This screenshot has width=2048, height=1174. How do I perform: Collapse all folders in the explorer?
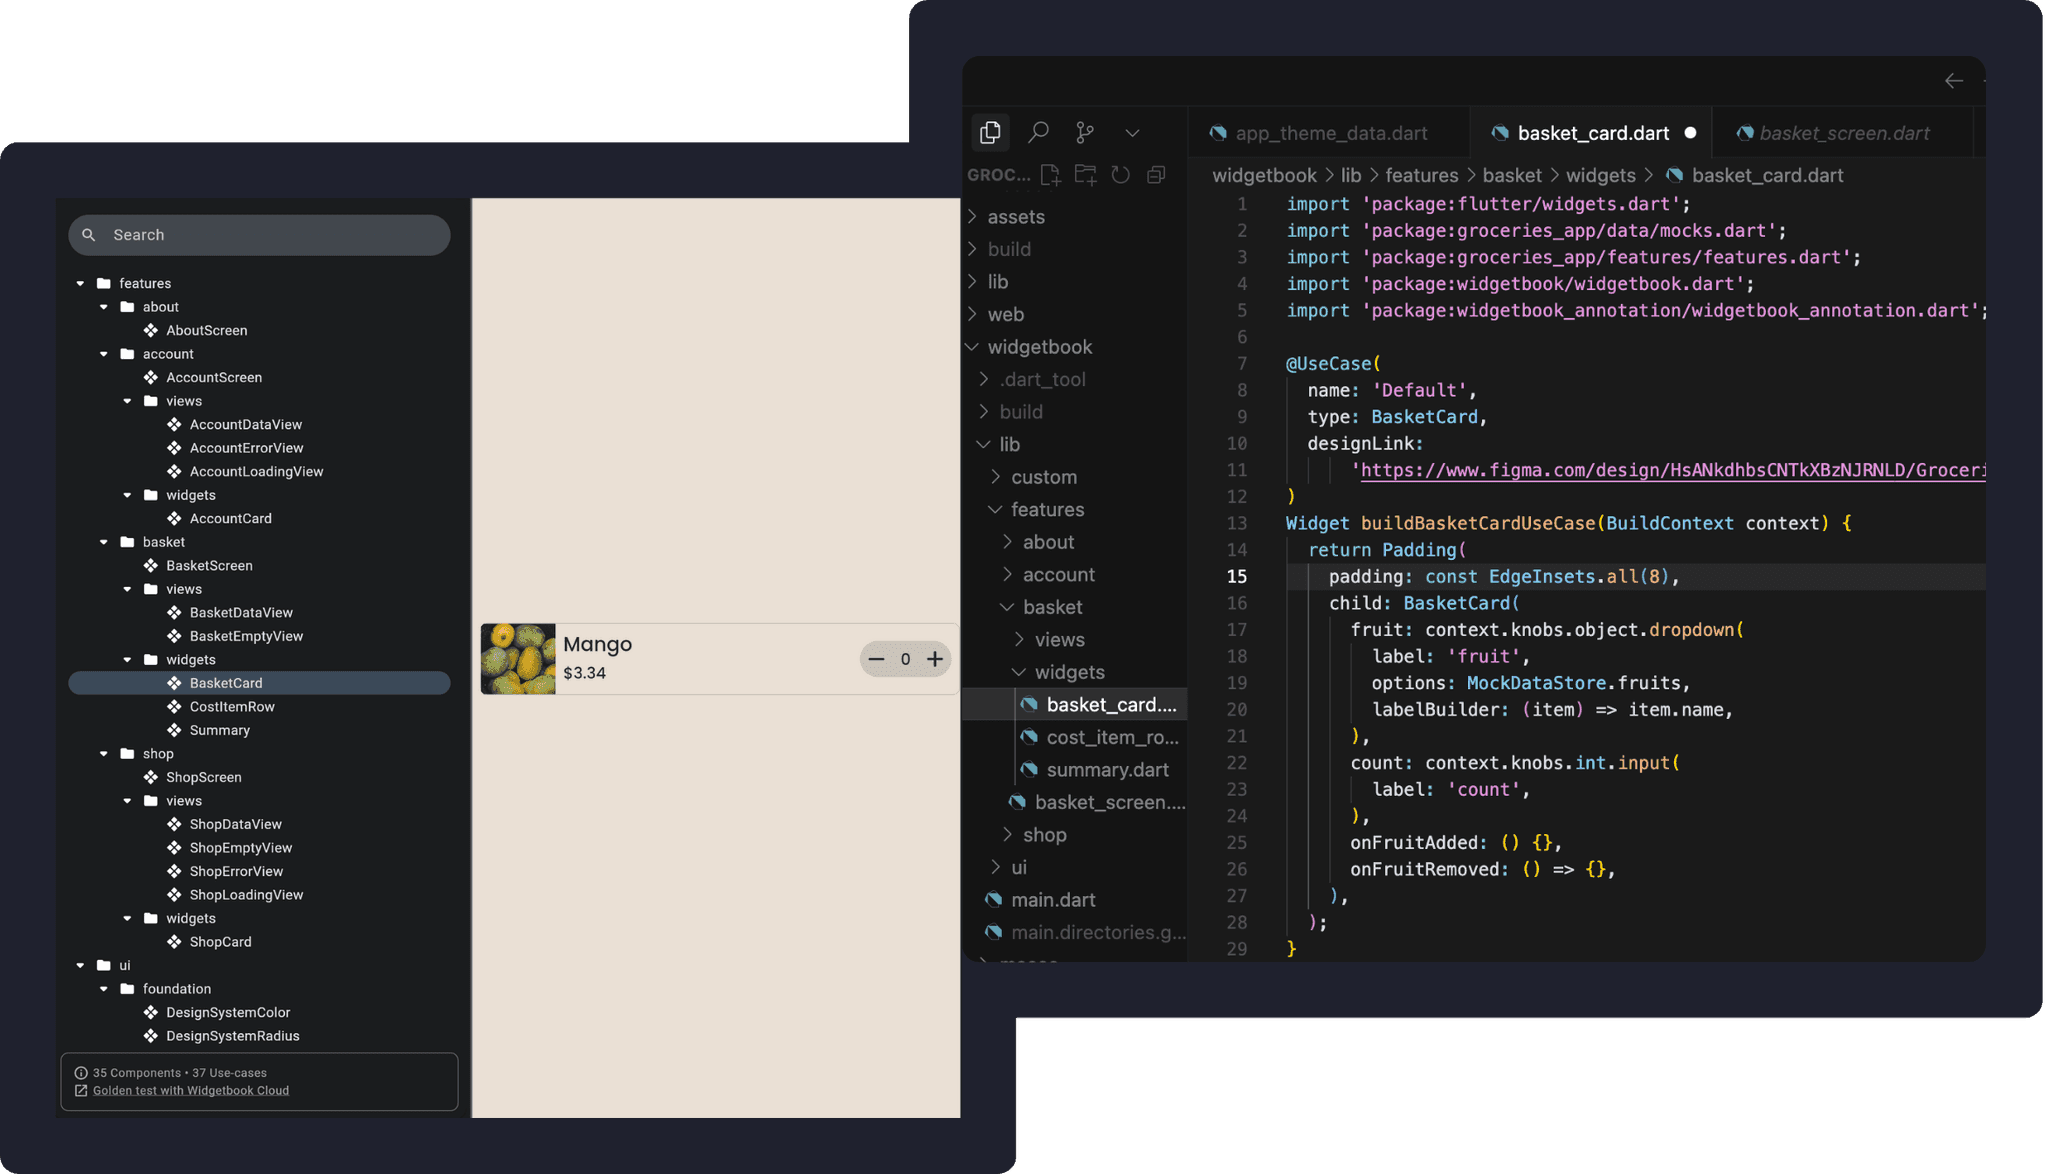pos(1157,175)
